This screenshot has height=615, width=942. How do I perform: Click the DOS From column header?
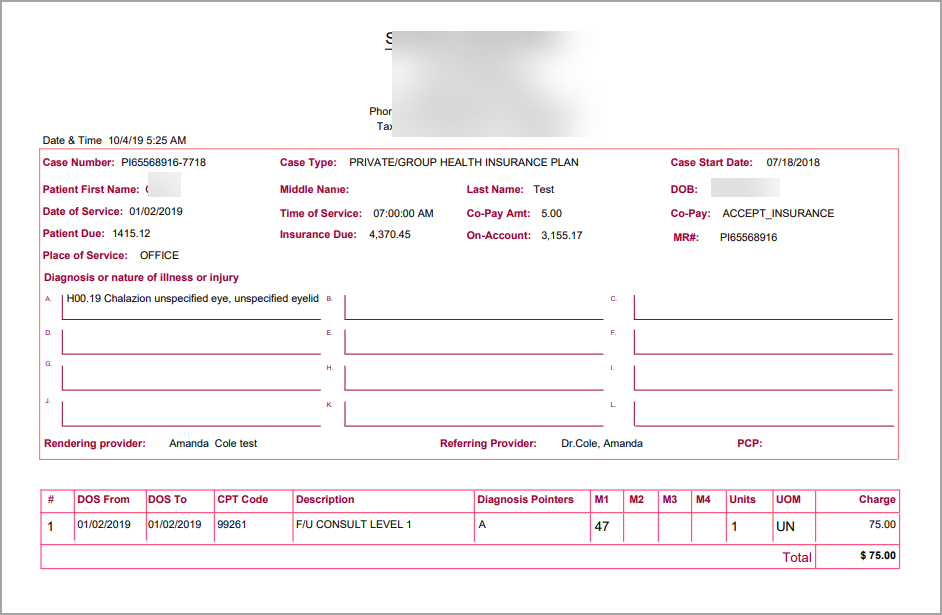[x=103, y=499]
